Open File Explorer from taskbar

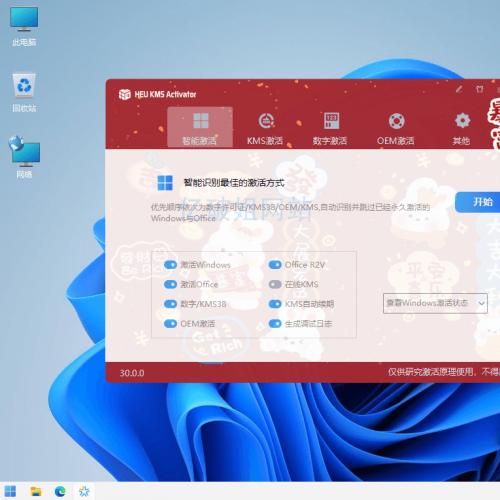tap(36, 491)
